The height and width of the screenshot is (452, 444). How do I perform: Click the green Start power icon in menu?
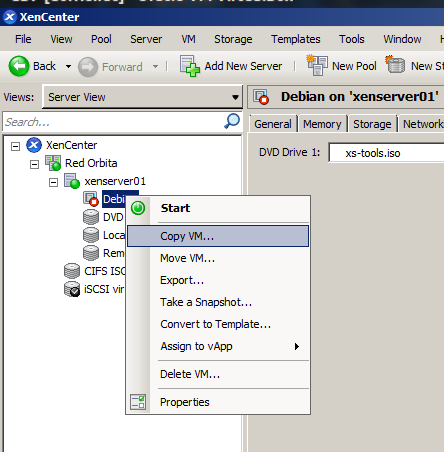coord(138,208)
